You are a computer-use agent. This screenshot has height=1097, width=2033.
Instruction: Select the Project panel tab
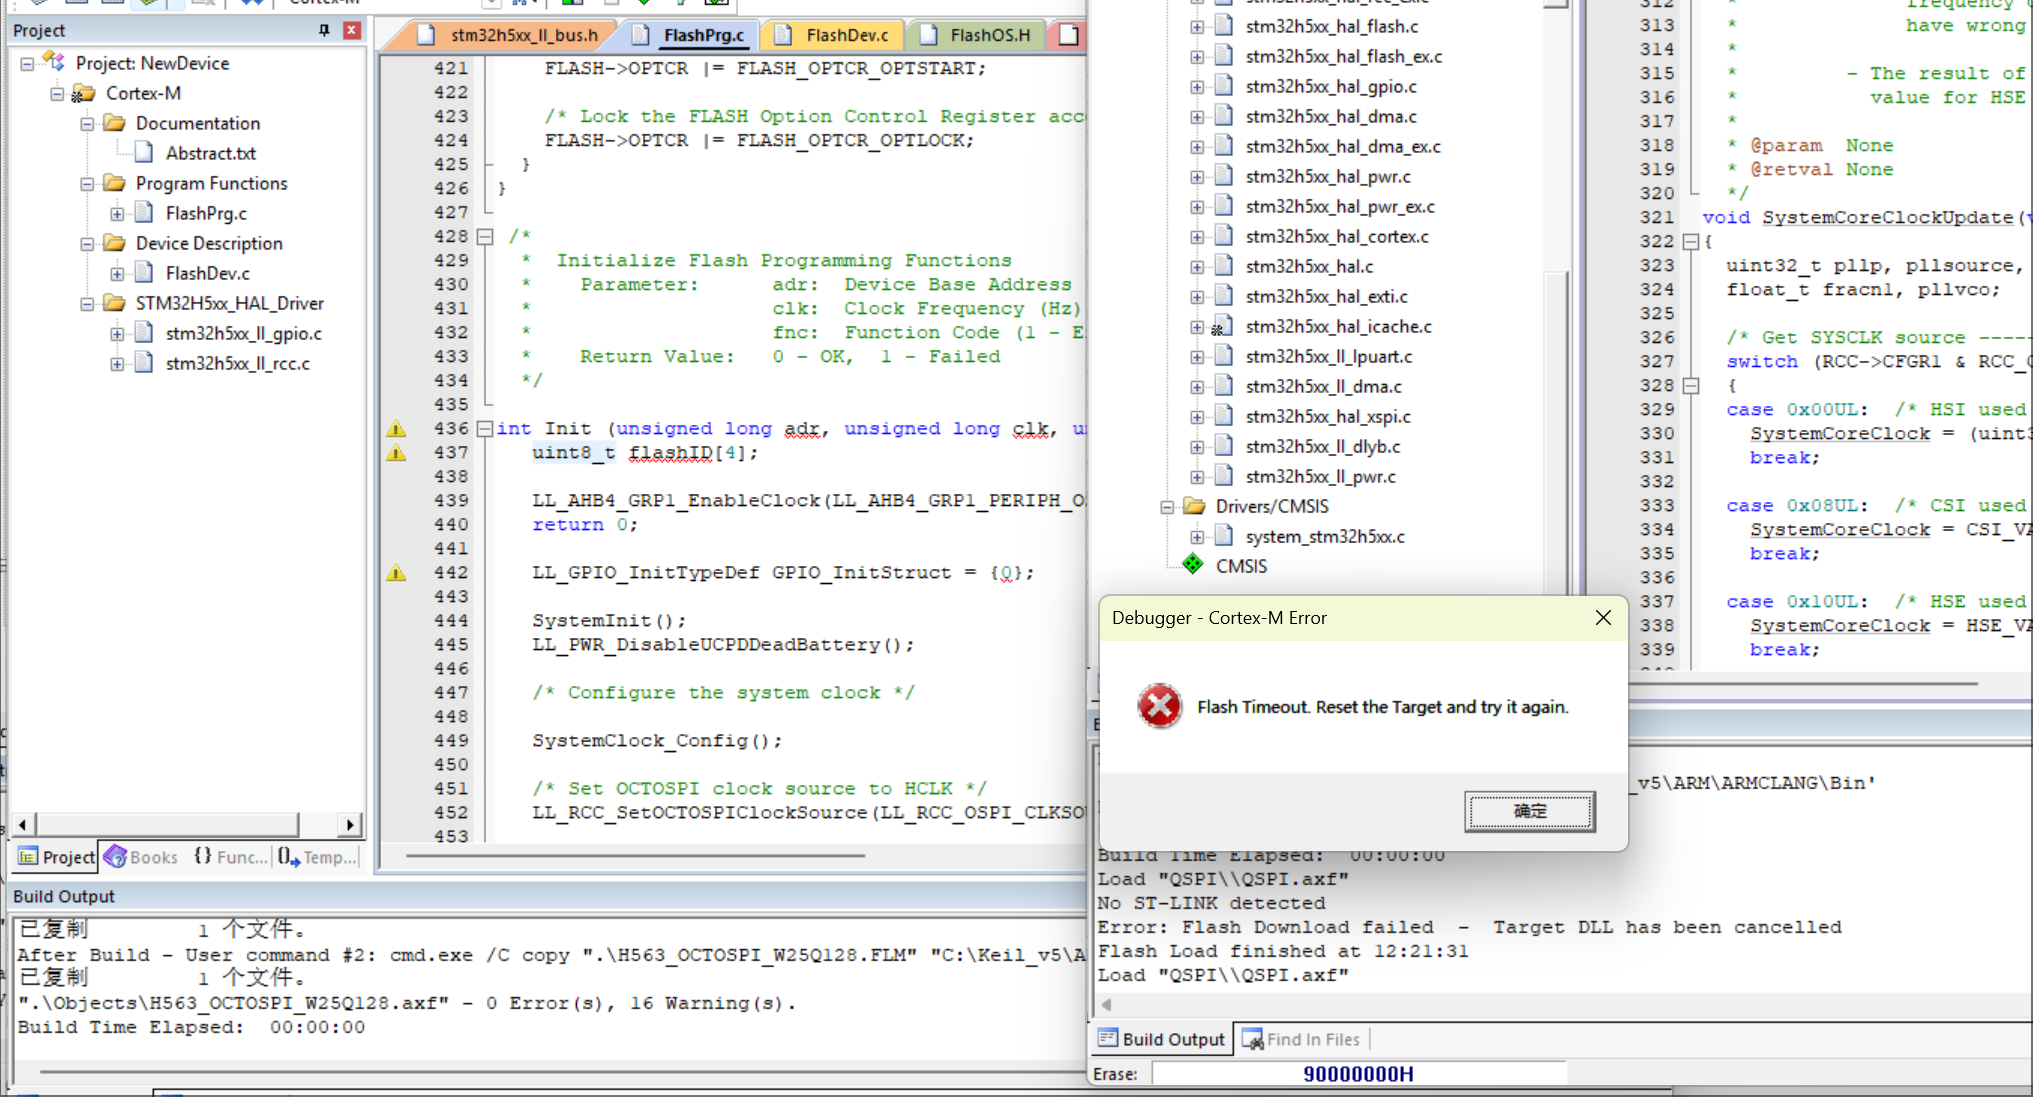(x=56, y=857)
